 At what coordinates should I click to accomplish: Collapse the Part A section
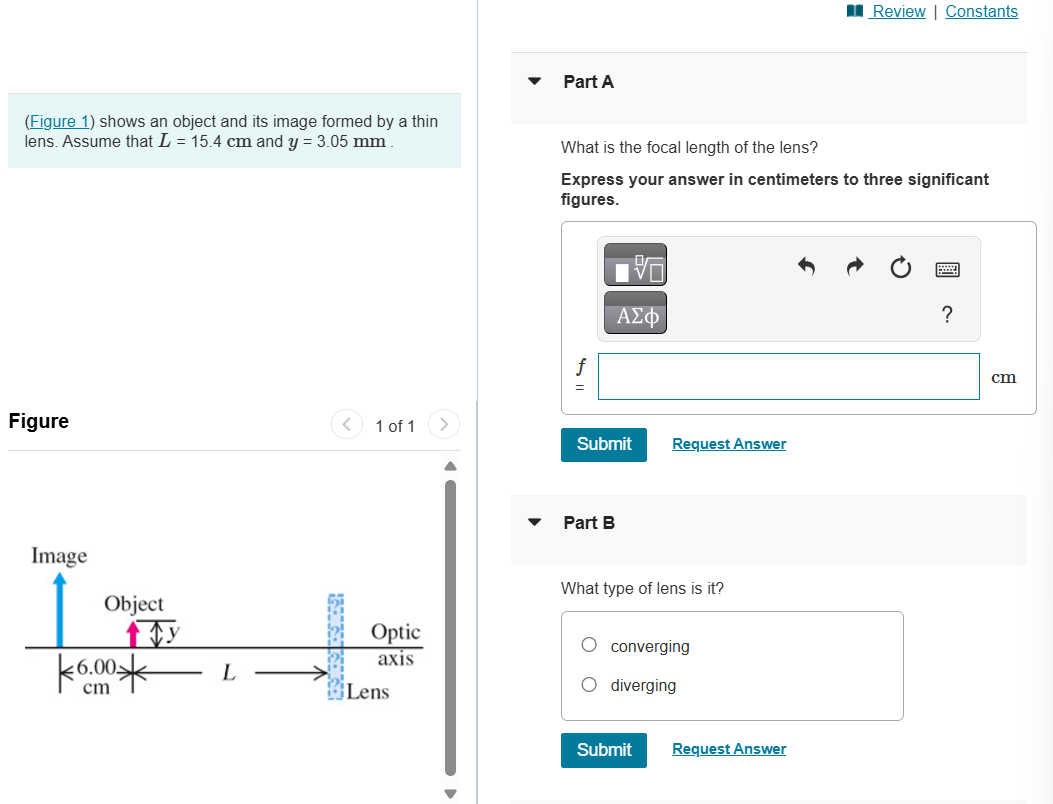[534, 82]
